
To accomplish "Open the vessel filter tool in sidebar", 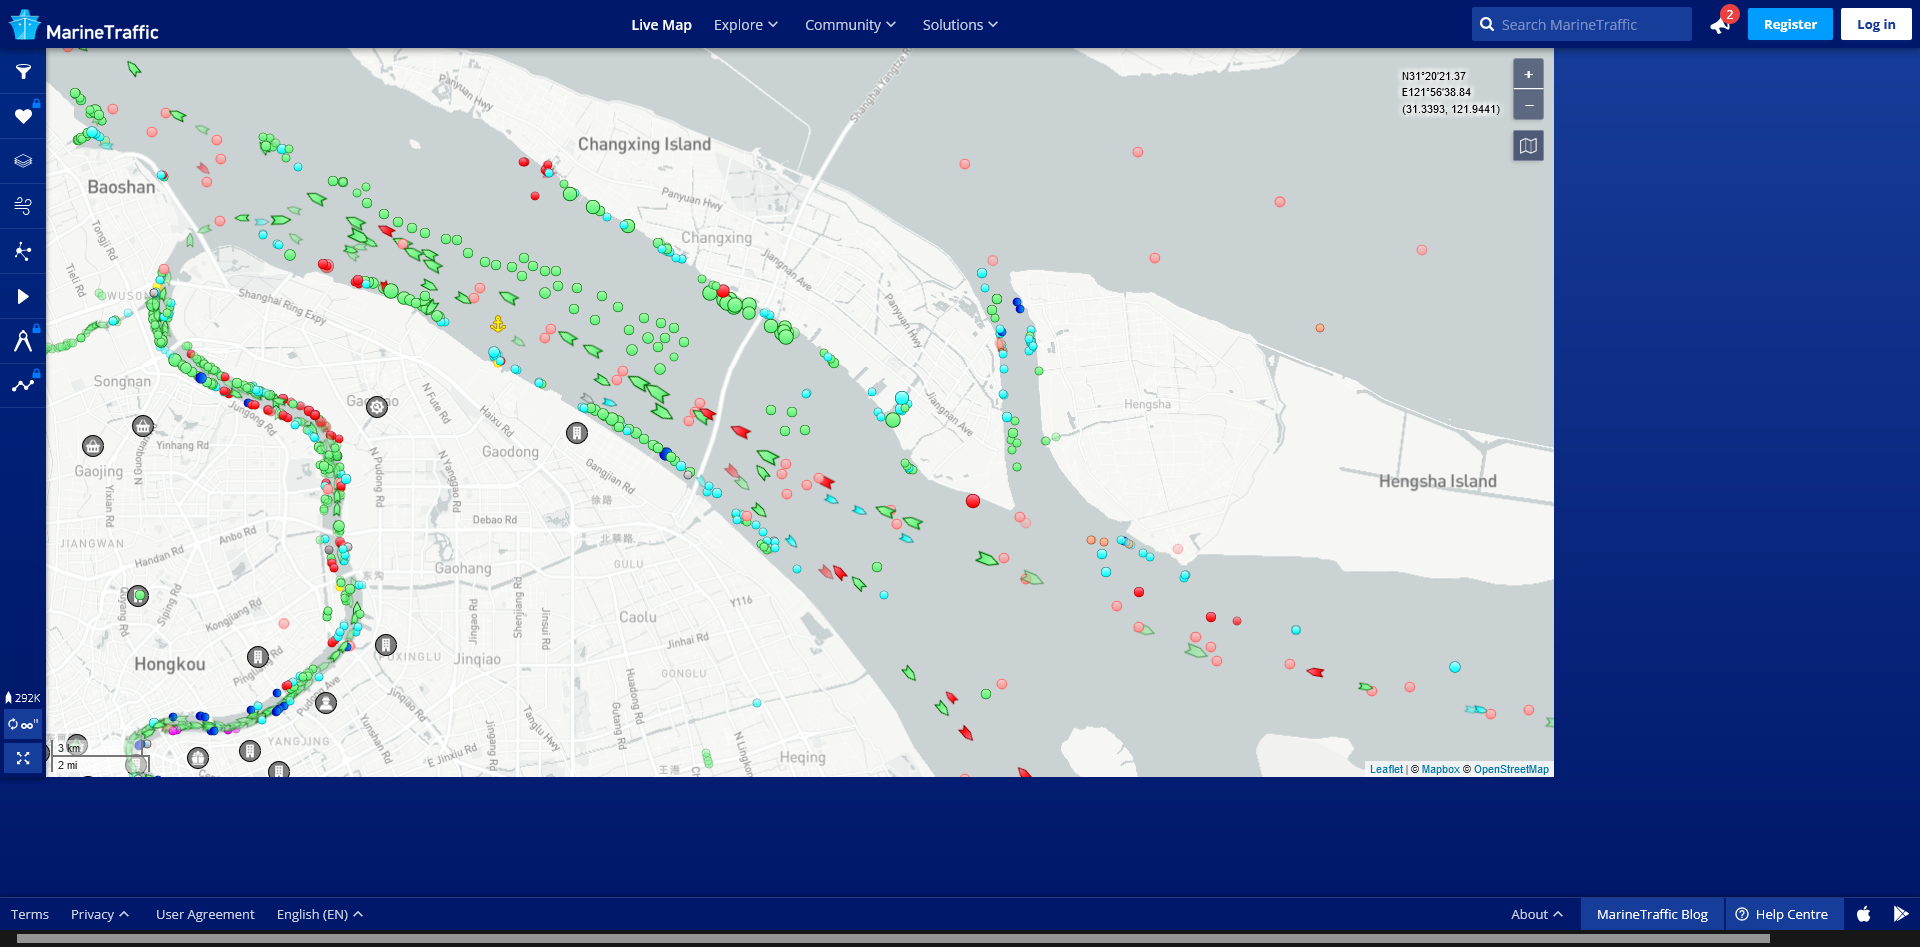I will pyautogui.click(x=23, y=72).
